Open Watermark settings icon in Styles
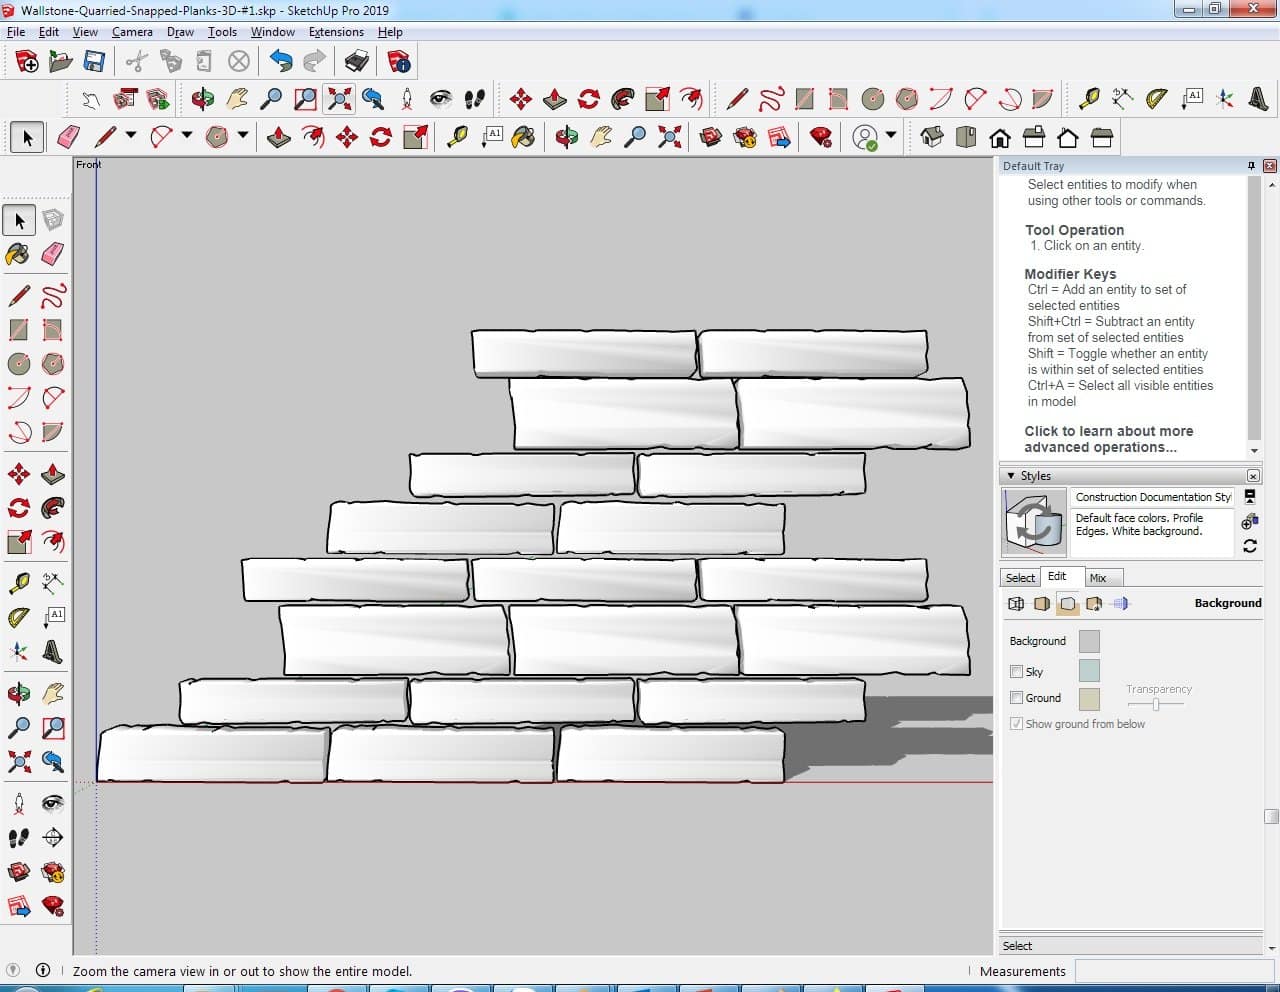 tap(1094, 604)
